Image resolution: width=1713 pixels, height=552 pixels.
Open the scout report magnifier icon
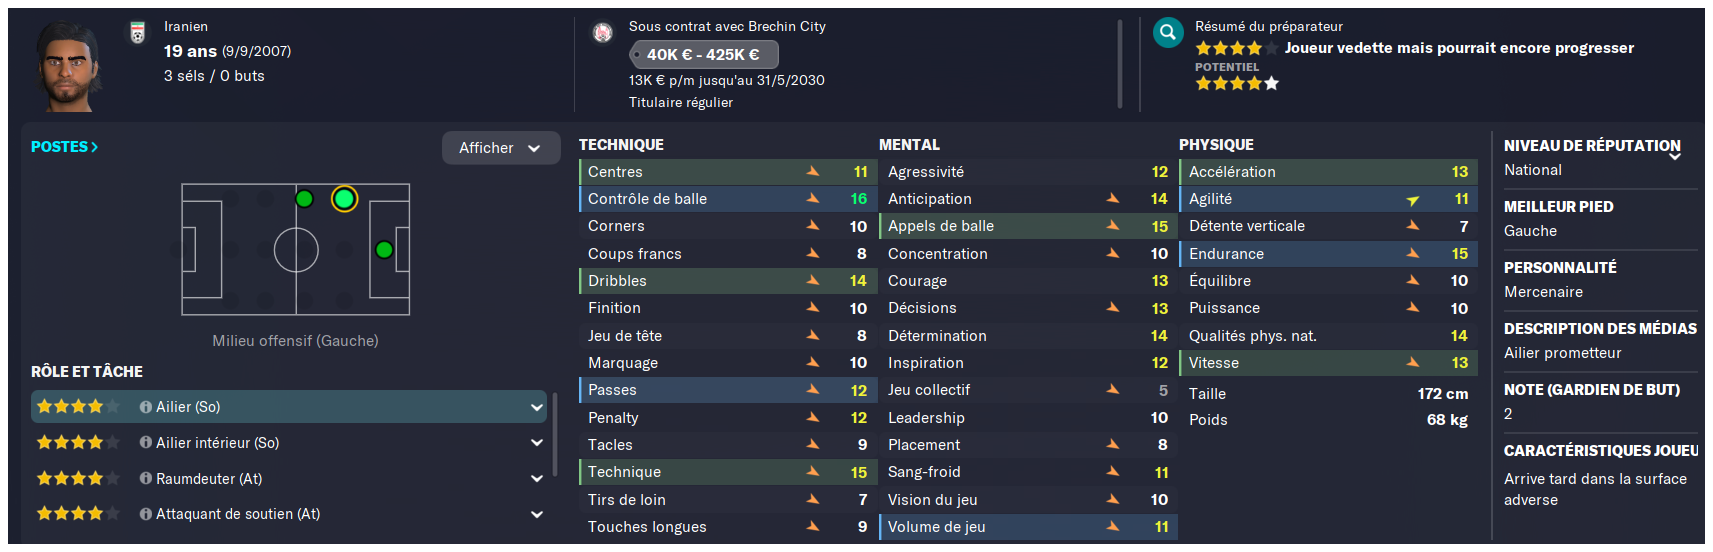tap(1167, 33)
